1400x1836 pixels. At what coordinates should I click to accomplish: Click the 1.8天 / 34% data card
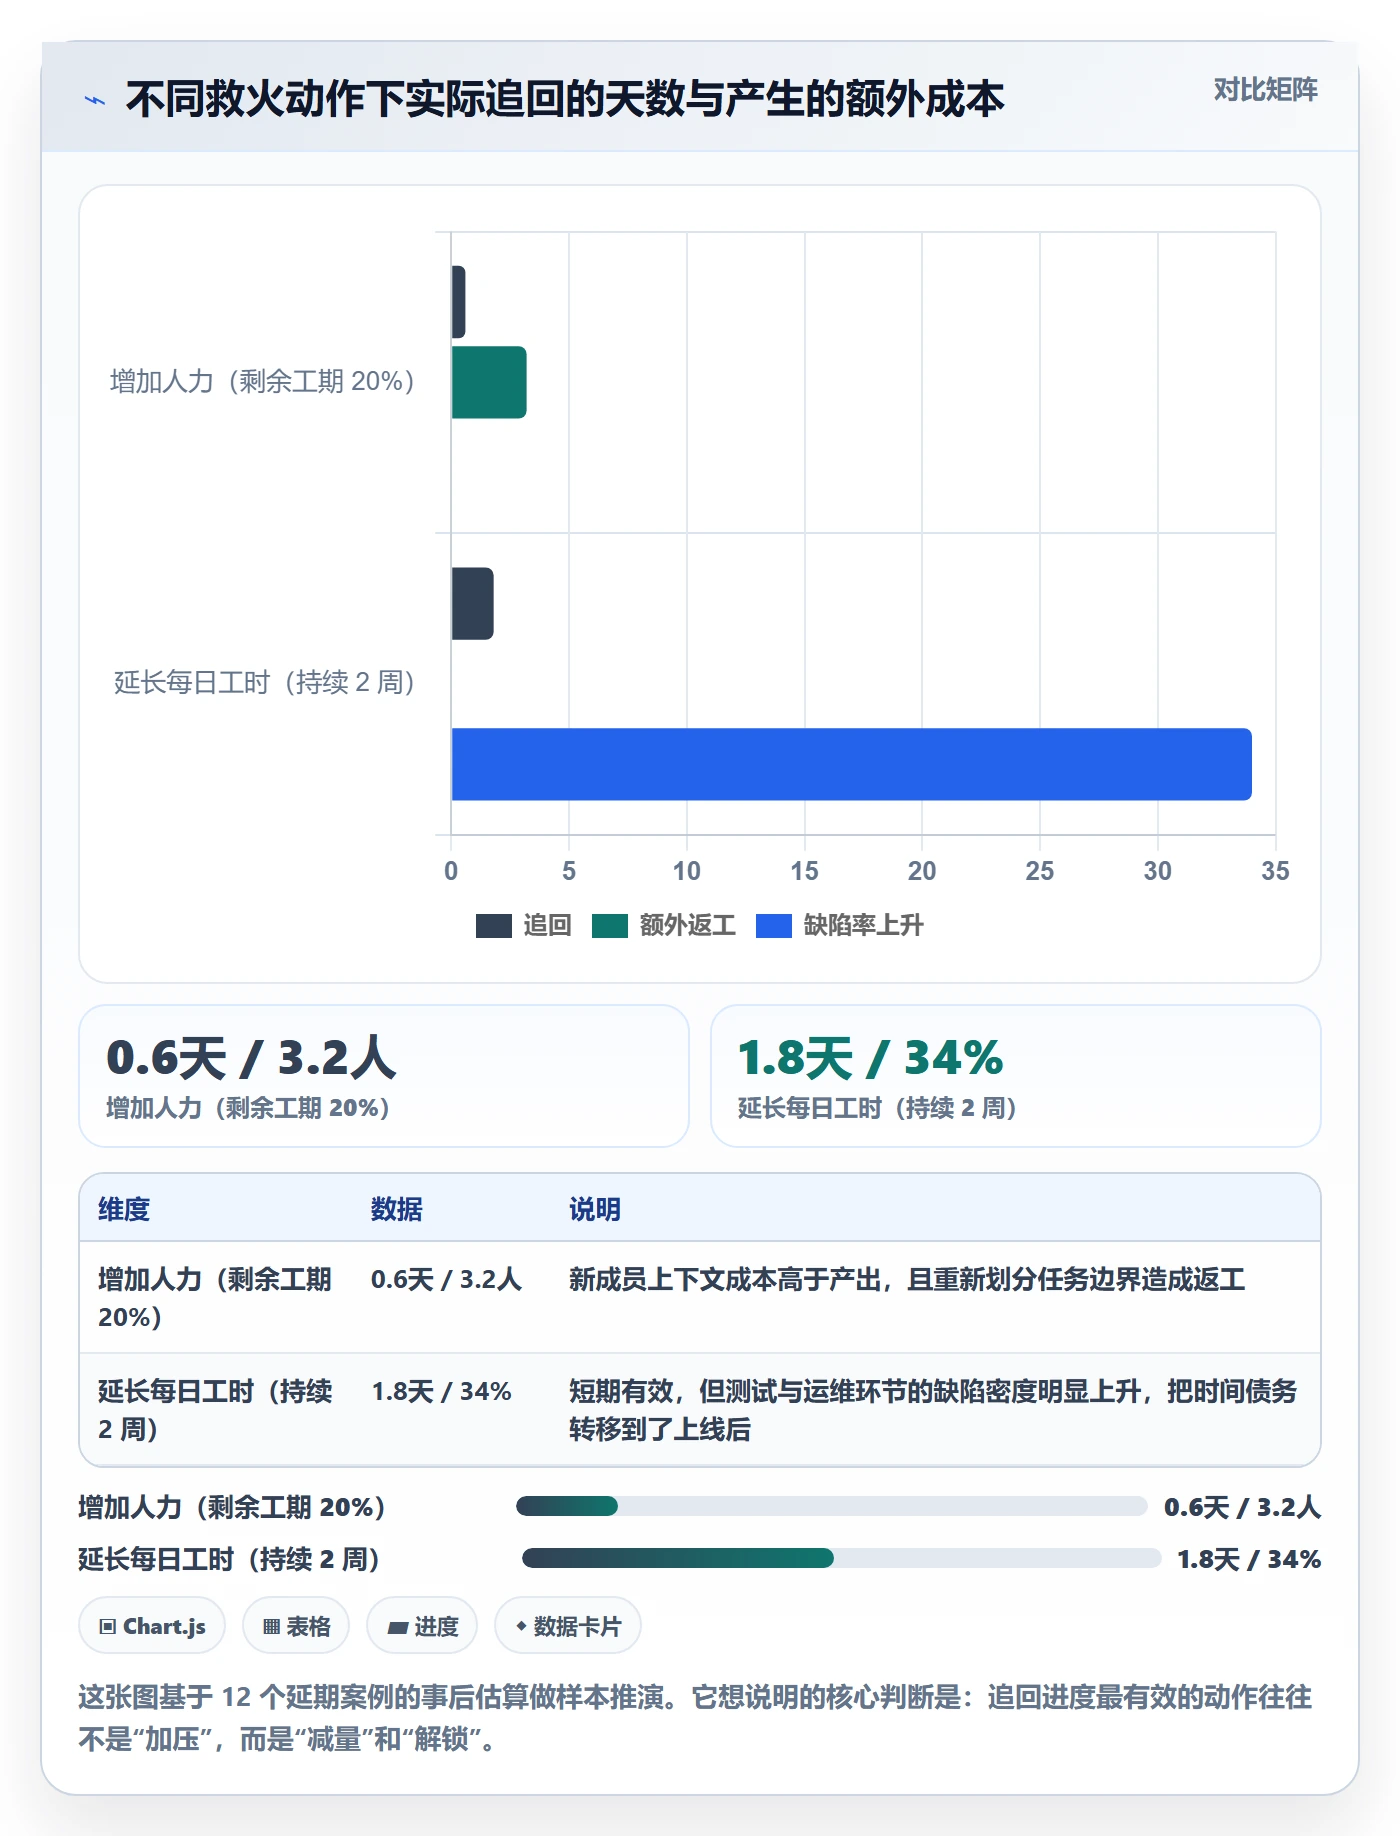[1016, 1076]
